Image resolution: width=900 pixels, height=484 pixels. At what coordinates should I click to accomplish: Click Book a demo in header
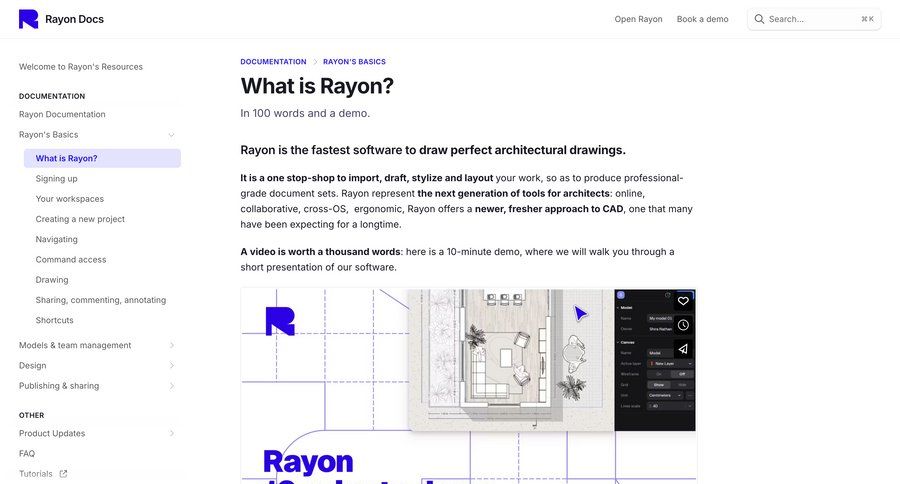(x=703, y=19)
